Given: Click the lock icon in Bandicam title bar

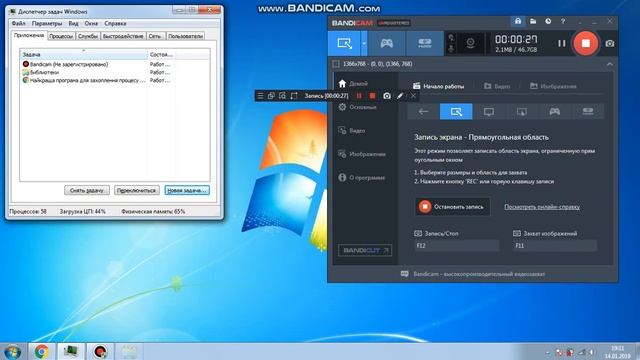Looking at the screenshot, I should click(518, 21).
